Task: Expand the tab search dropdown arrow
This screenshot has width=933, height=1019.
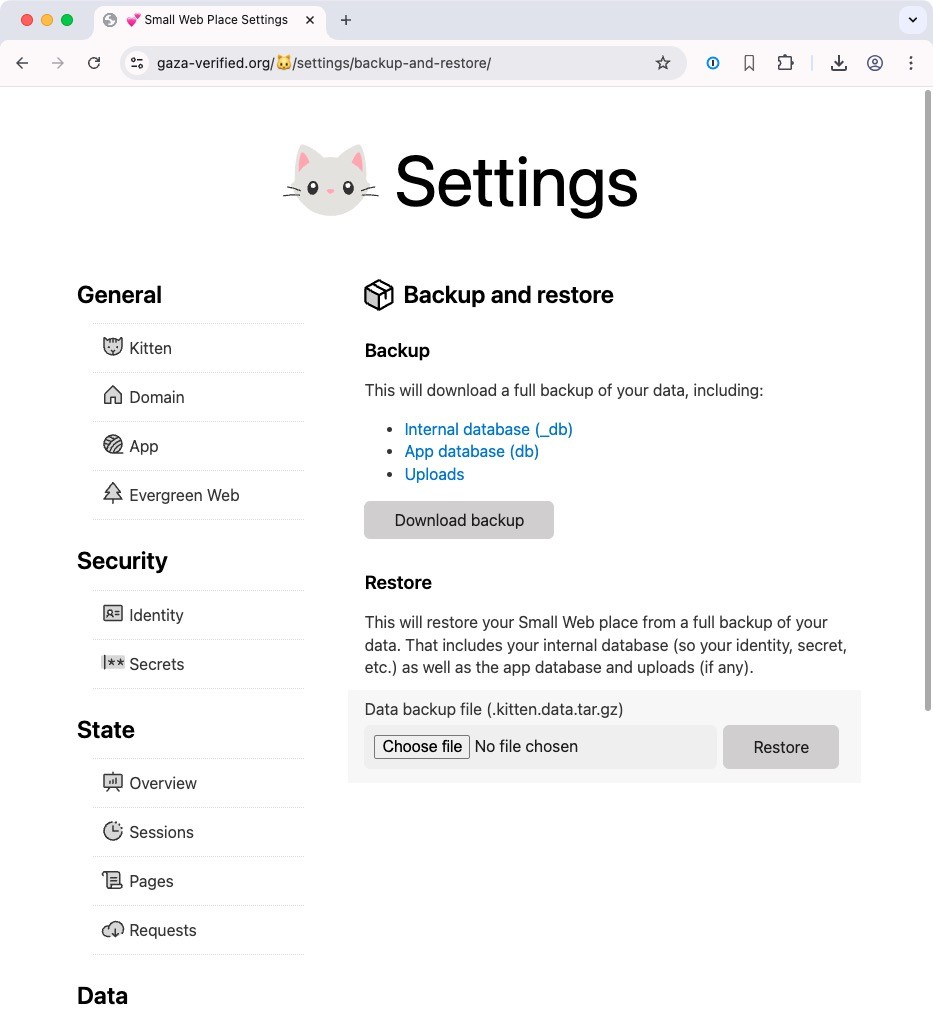Action: (911, 20)
